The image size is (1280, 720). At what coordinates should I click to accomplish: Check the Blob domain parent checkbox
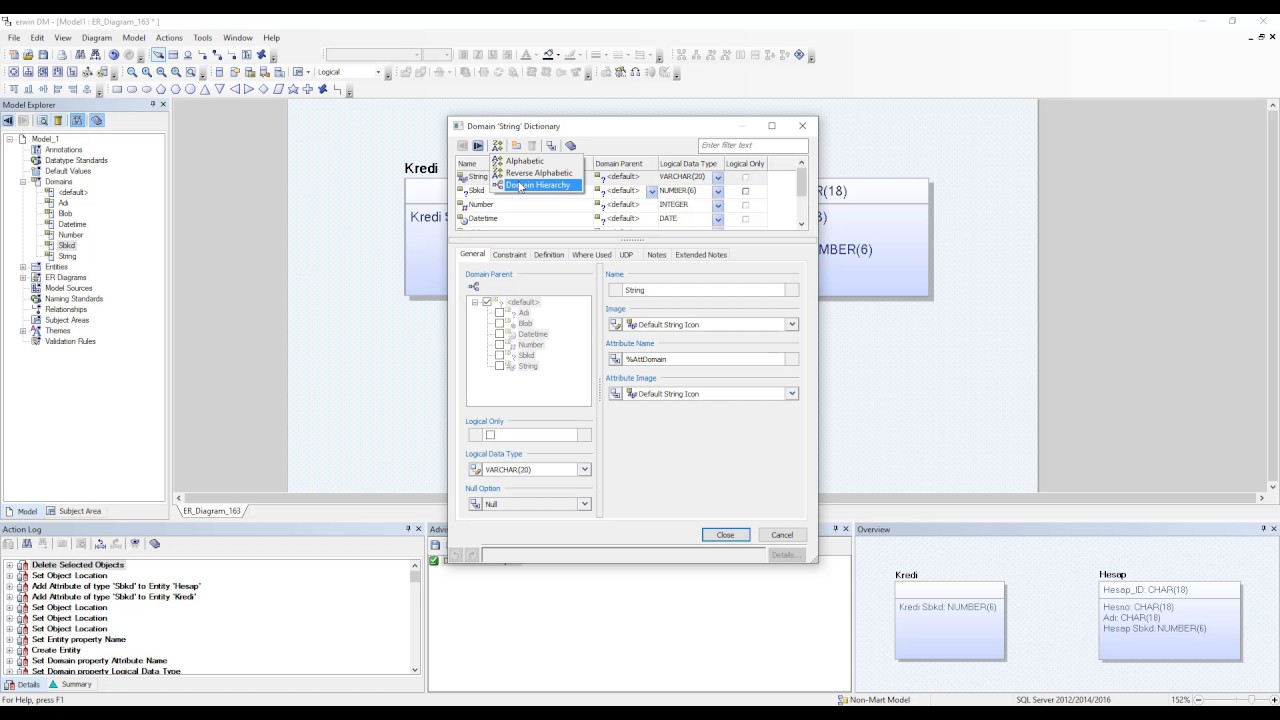(x=500, y=324)
